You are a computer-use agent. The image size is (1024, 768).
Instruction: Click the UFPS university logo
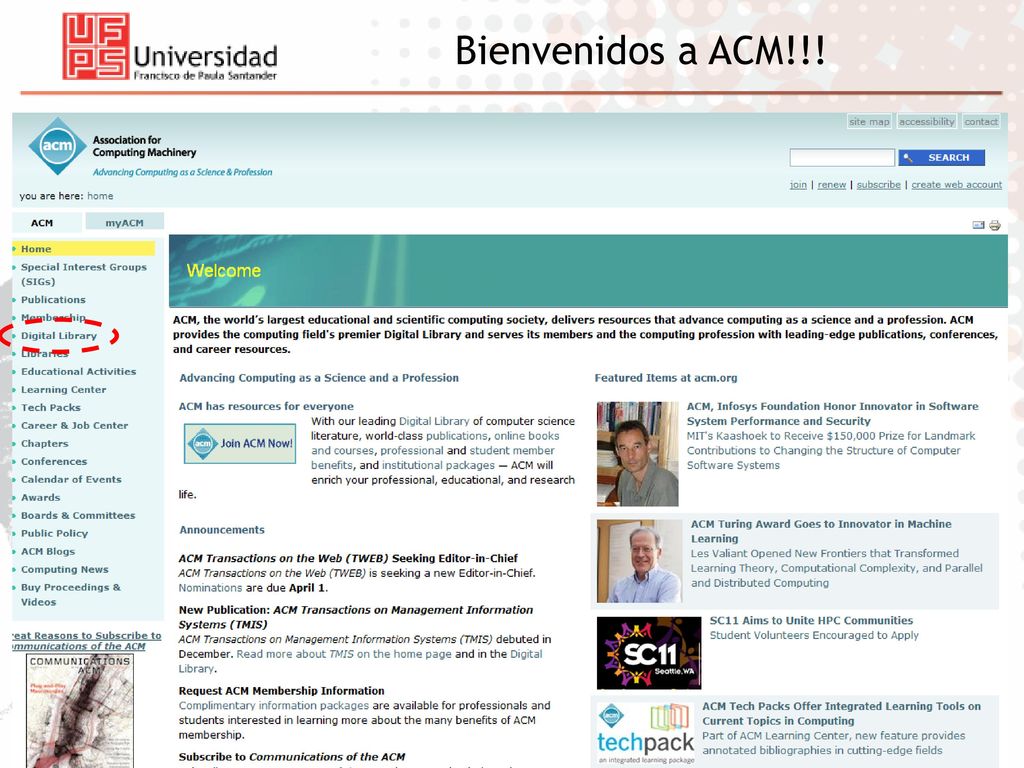point(170,46)
